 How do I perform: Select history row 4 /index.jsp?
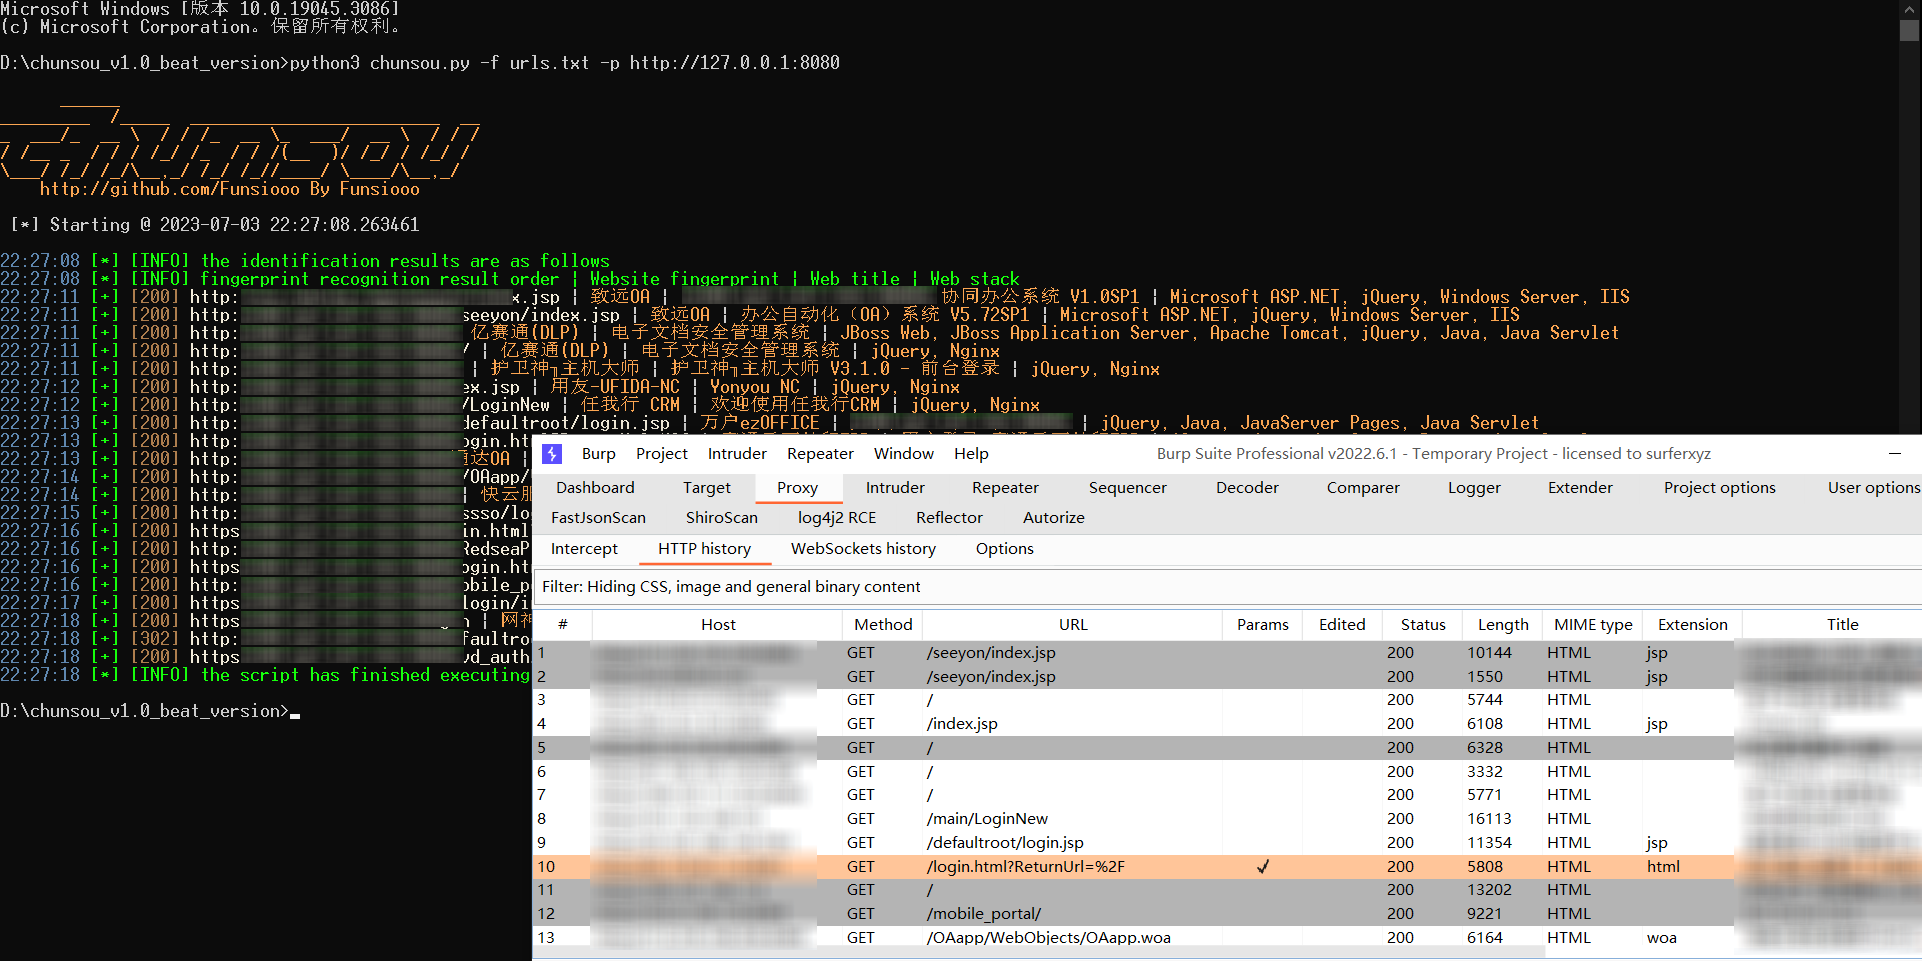1227,724
